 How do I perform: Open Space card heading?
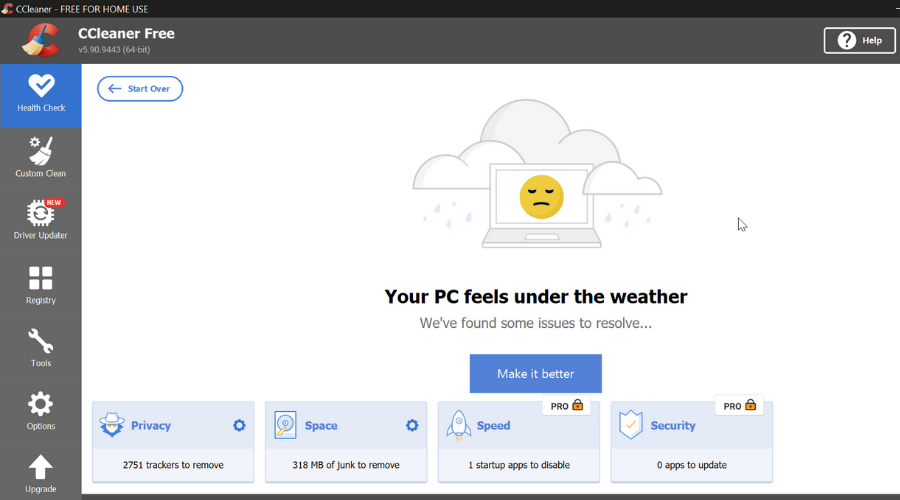click(321, 425)
